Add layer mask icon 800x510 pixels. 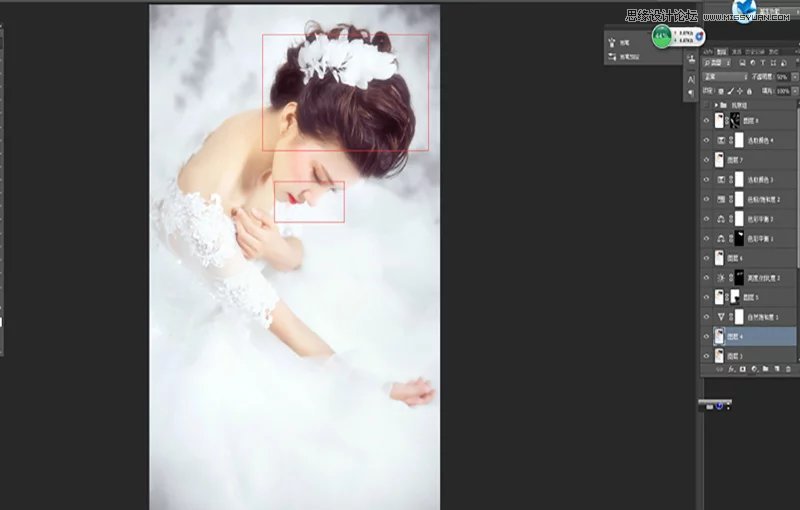[x=742, y=369]
